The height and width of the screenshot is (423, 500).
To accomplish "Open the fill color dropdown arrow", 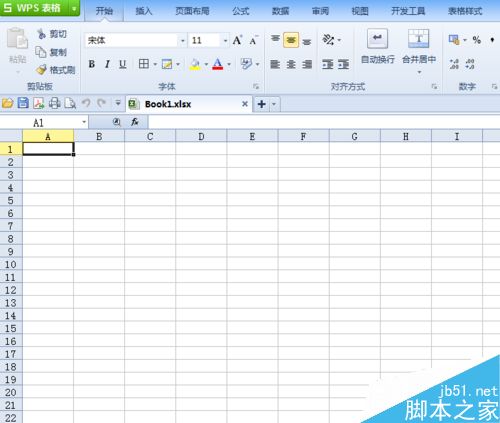I will [206, 64].
